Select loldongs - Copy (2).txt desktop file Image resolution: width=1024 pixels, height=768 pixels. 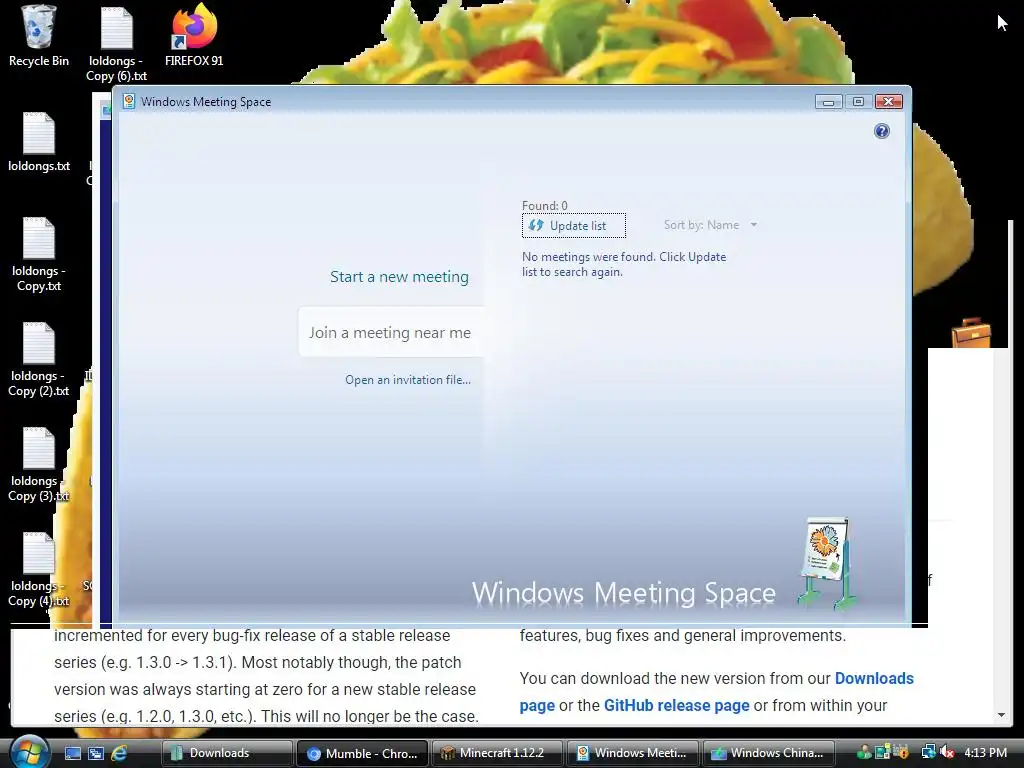pyautogui.click(x=39, y=360)
